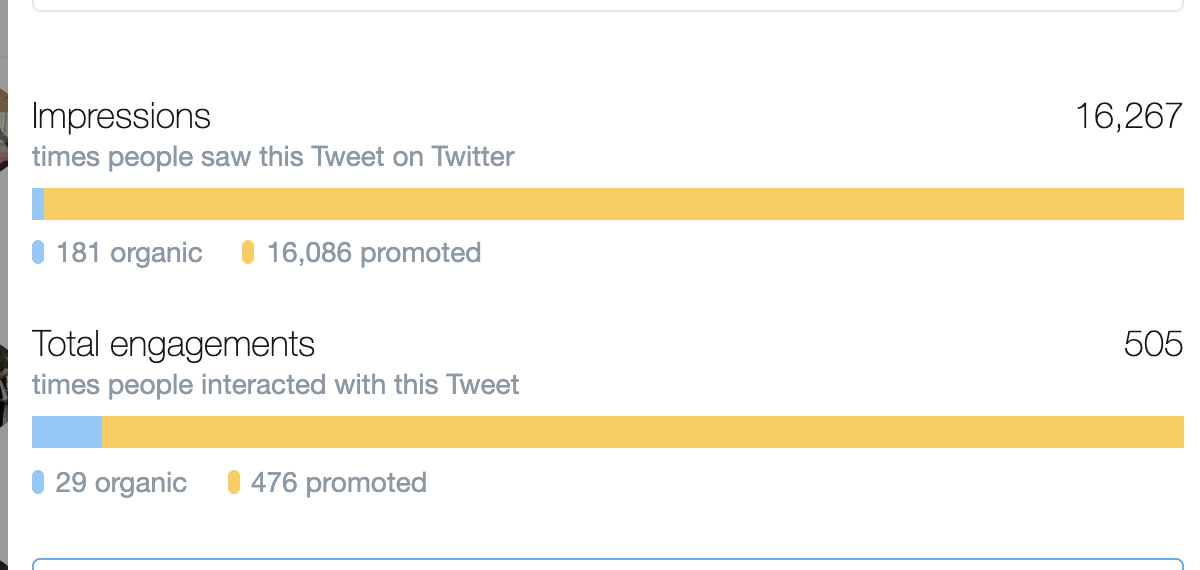
Task: Click the "16,086 promoted" label
Action: coord(374,253)
